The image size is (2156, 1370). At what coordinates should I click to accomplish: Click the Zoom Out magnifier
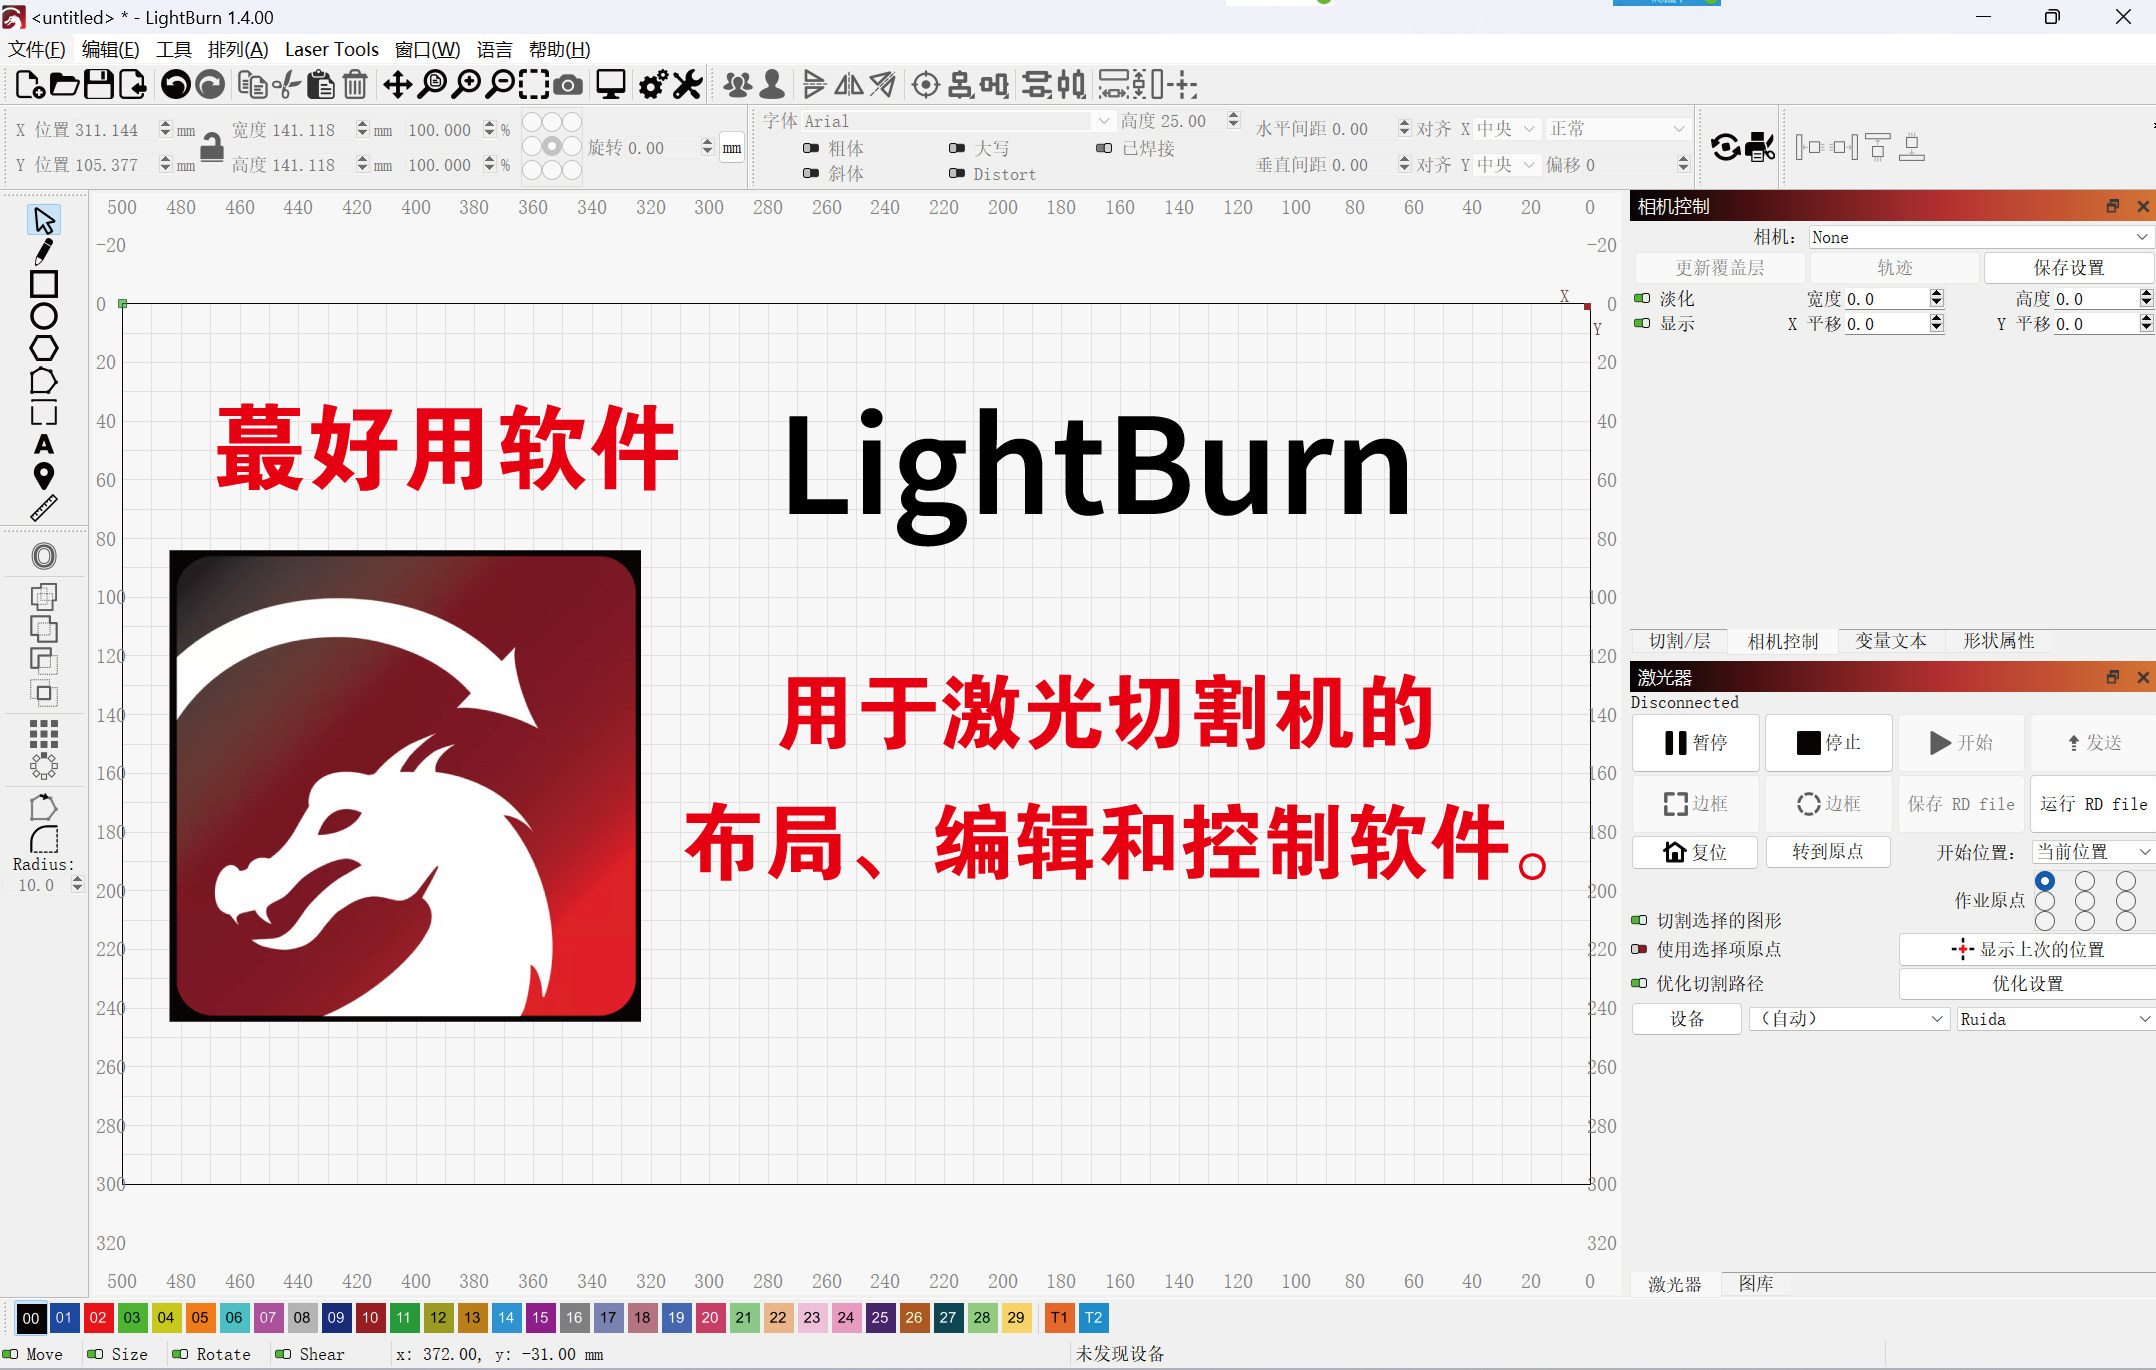click(500, 85)
